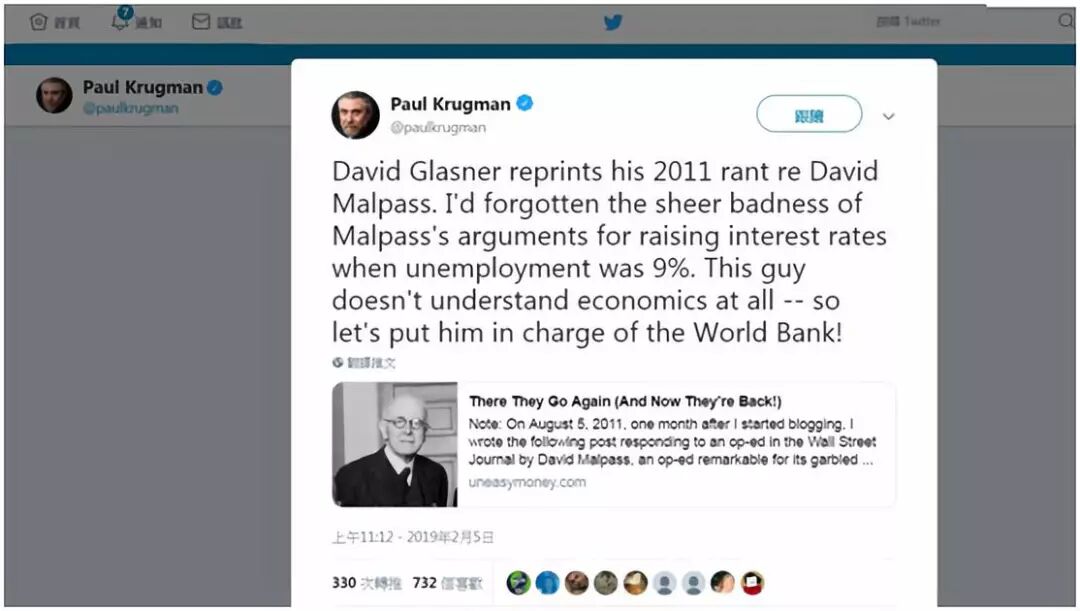Click Paul Krugman avatar in background header
Screen dimensions: 1080x611
coord(54,95)
